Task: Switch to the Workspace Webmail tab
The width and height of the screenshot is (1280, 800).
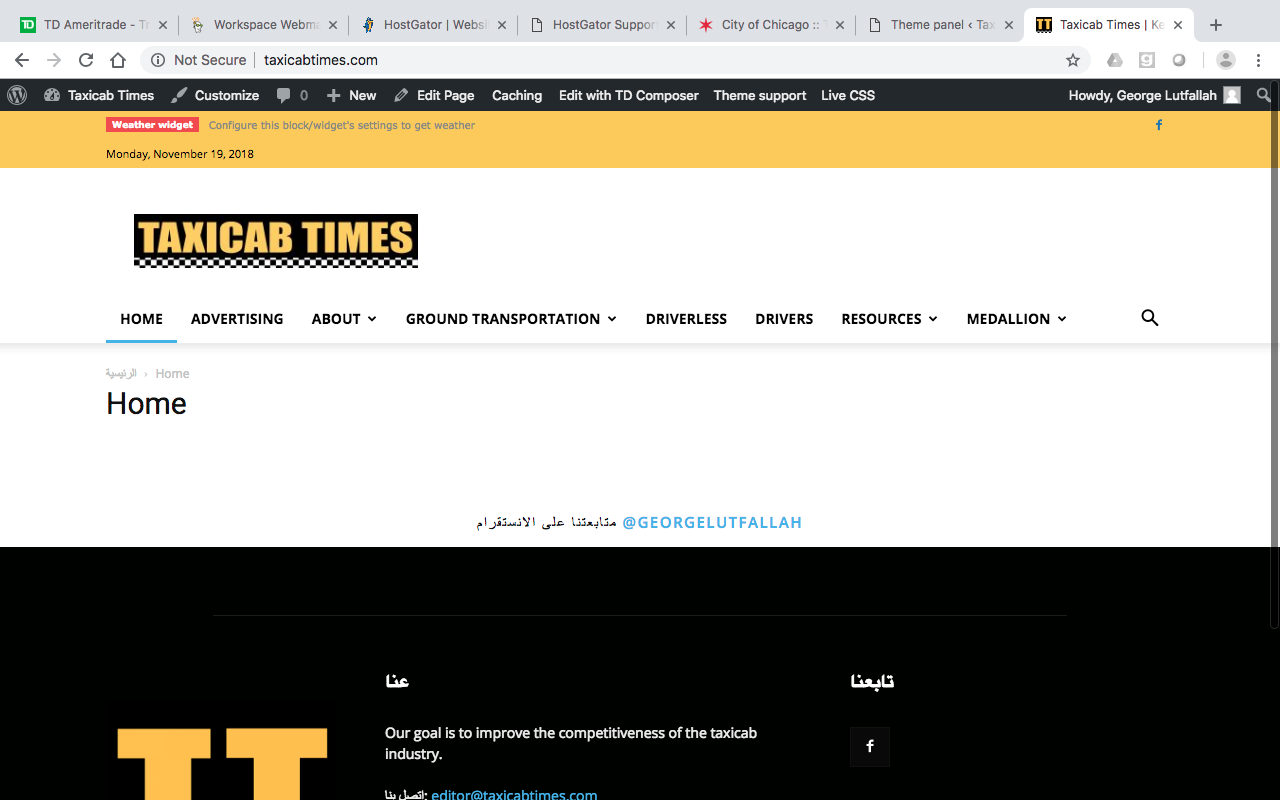Action: (264, 25)
